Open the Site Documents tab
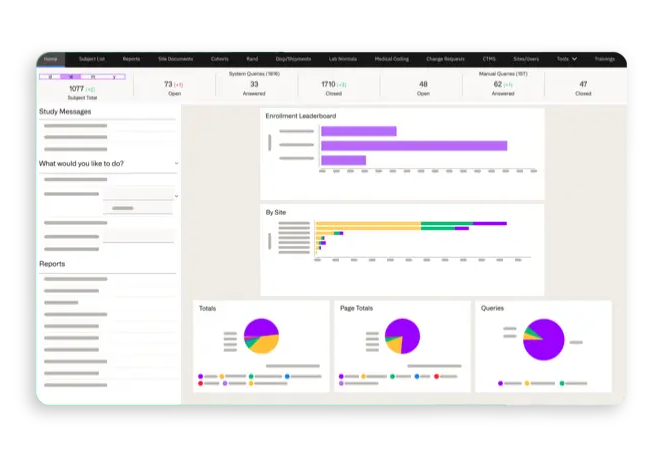 [175, 59]
